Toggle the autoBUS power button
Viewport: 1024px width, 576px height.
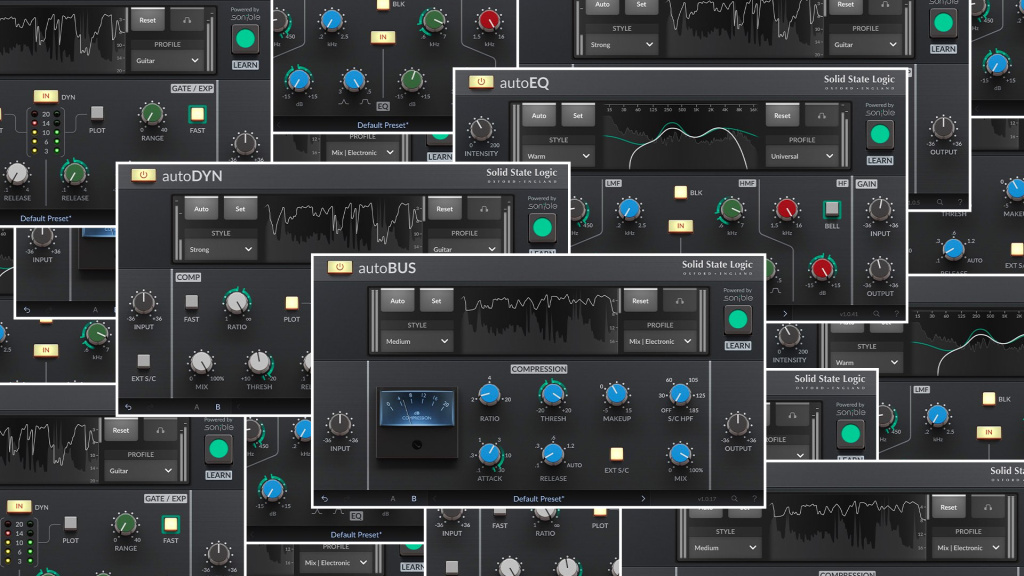point(339,267)
